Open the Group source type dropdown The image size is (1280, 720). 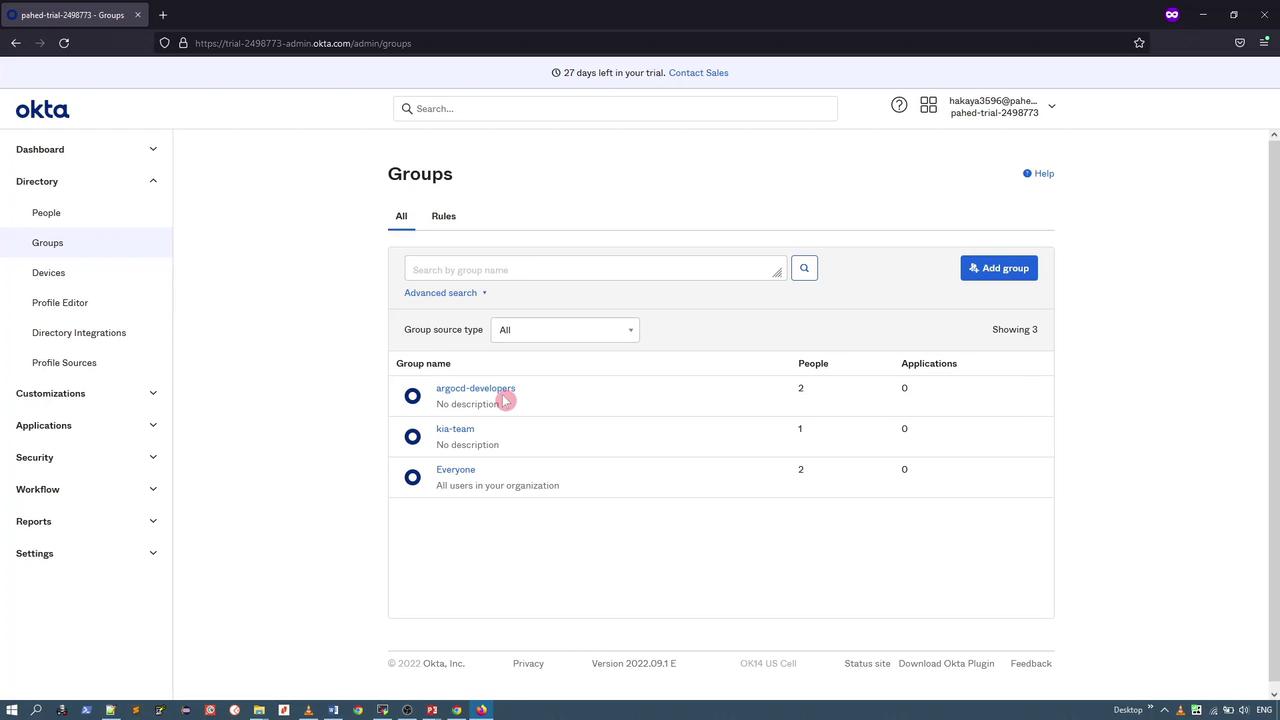pos(565,330)
